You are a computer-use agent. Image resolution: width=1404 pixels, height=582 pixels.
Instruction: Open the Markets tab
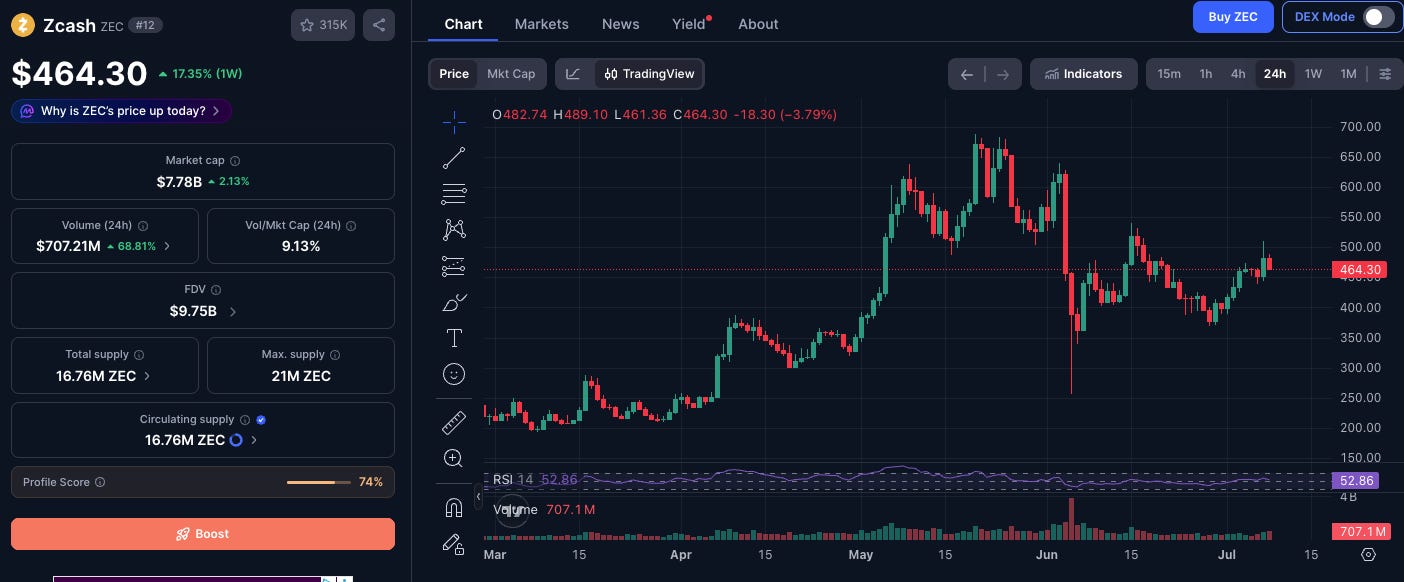[x=542, y=24]
